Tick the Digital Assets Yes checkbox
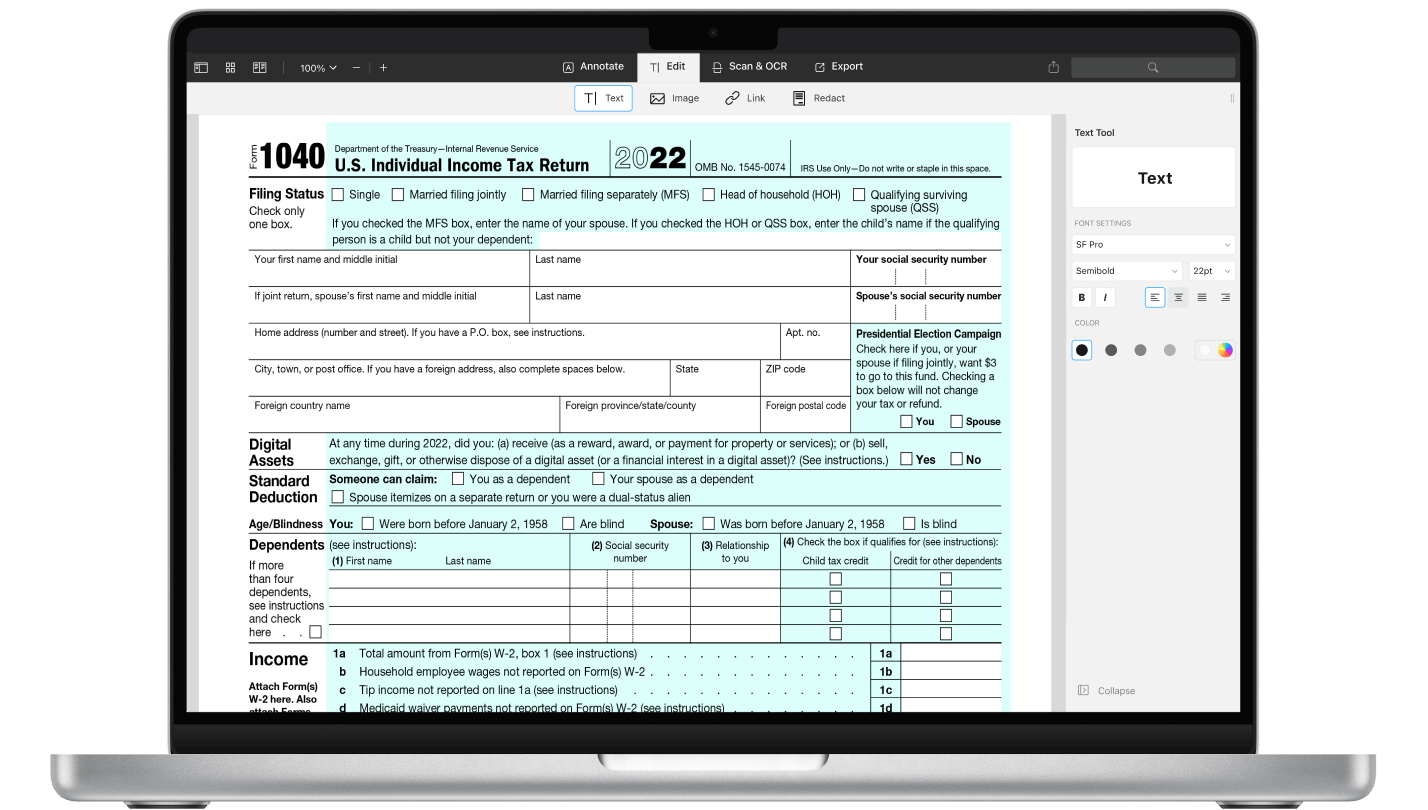The height and width of the screenshot is (810, 1428). pos(906,459)
